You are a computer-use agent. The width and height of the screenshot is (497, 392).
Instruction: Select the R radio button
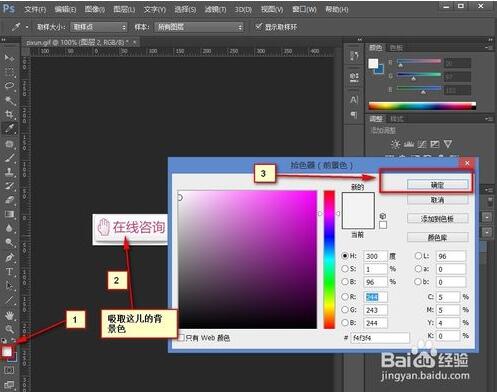coord(345,297)
